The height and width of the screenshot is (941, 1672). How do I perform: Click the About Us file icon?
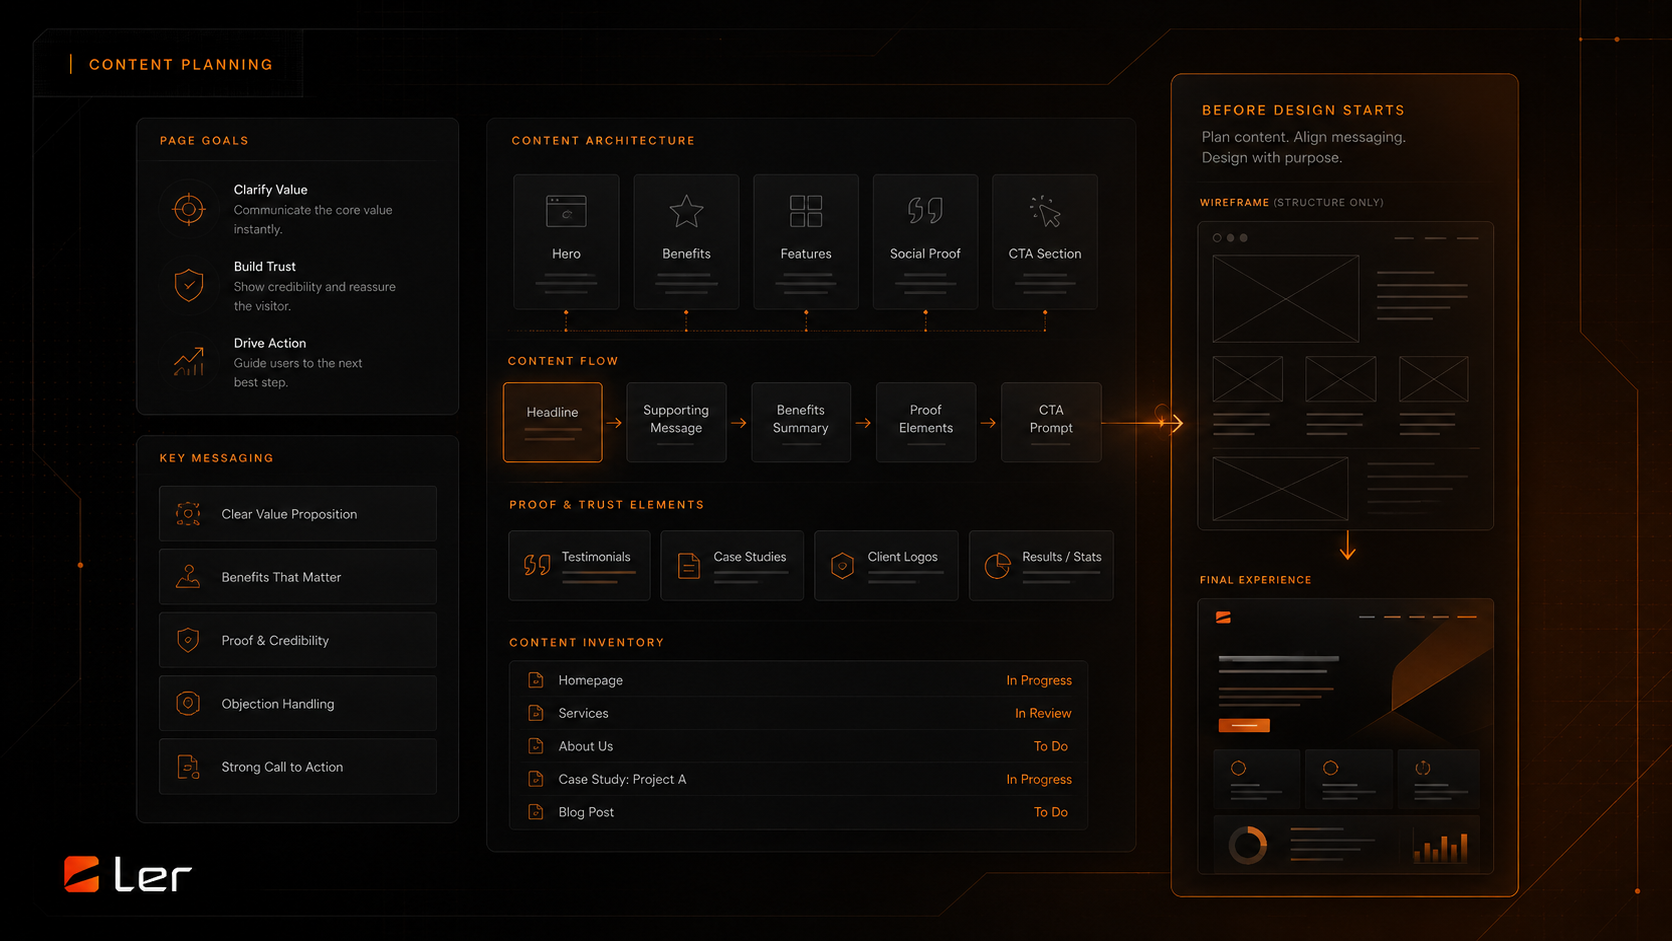536,746
